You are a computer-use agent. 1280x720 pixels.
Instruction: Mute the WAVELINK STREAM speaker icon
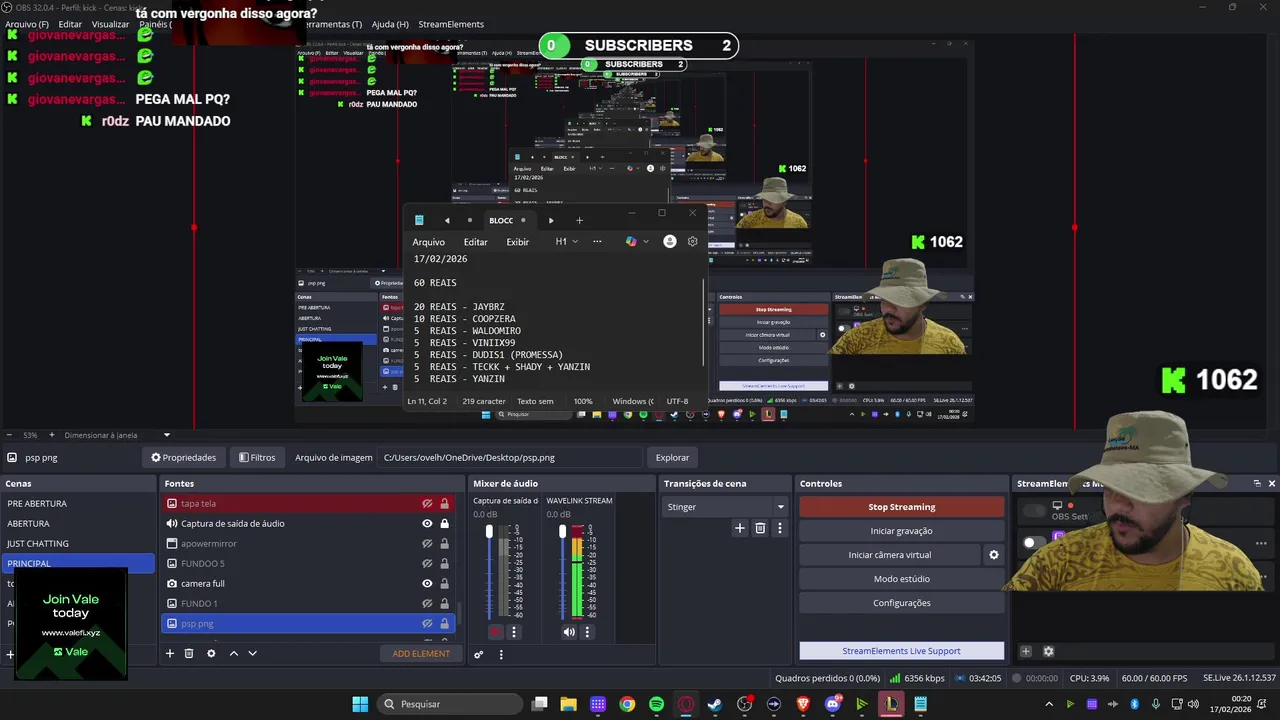pos(569,631)
